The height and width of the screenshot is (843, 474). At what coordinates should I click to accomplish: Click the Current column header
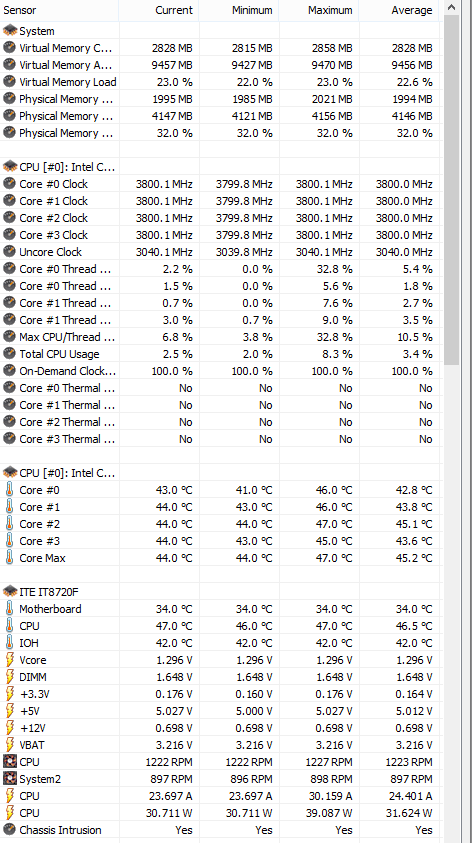pos(159,10)
